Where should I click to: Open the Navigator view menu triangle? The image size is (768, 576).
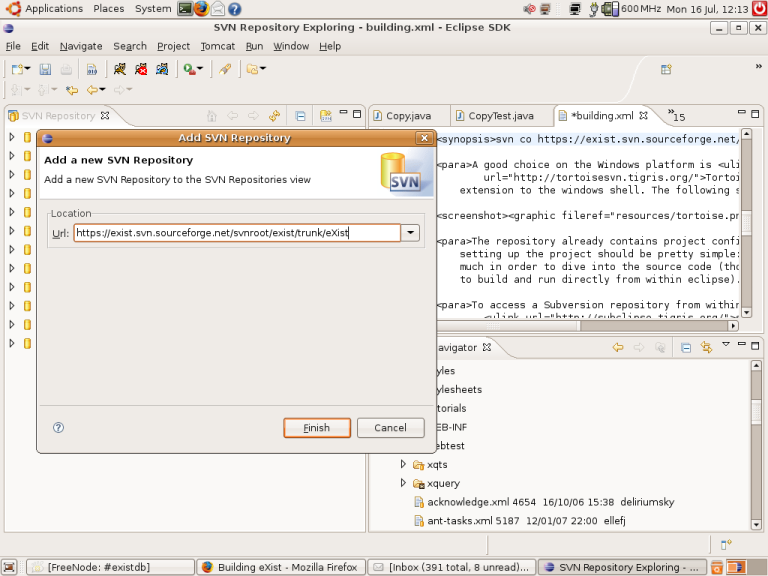724,347
